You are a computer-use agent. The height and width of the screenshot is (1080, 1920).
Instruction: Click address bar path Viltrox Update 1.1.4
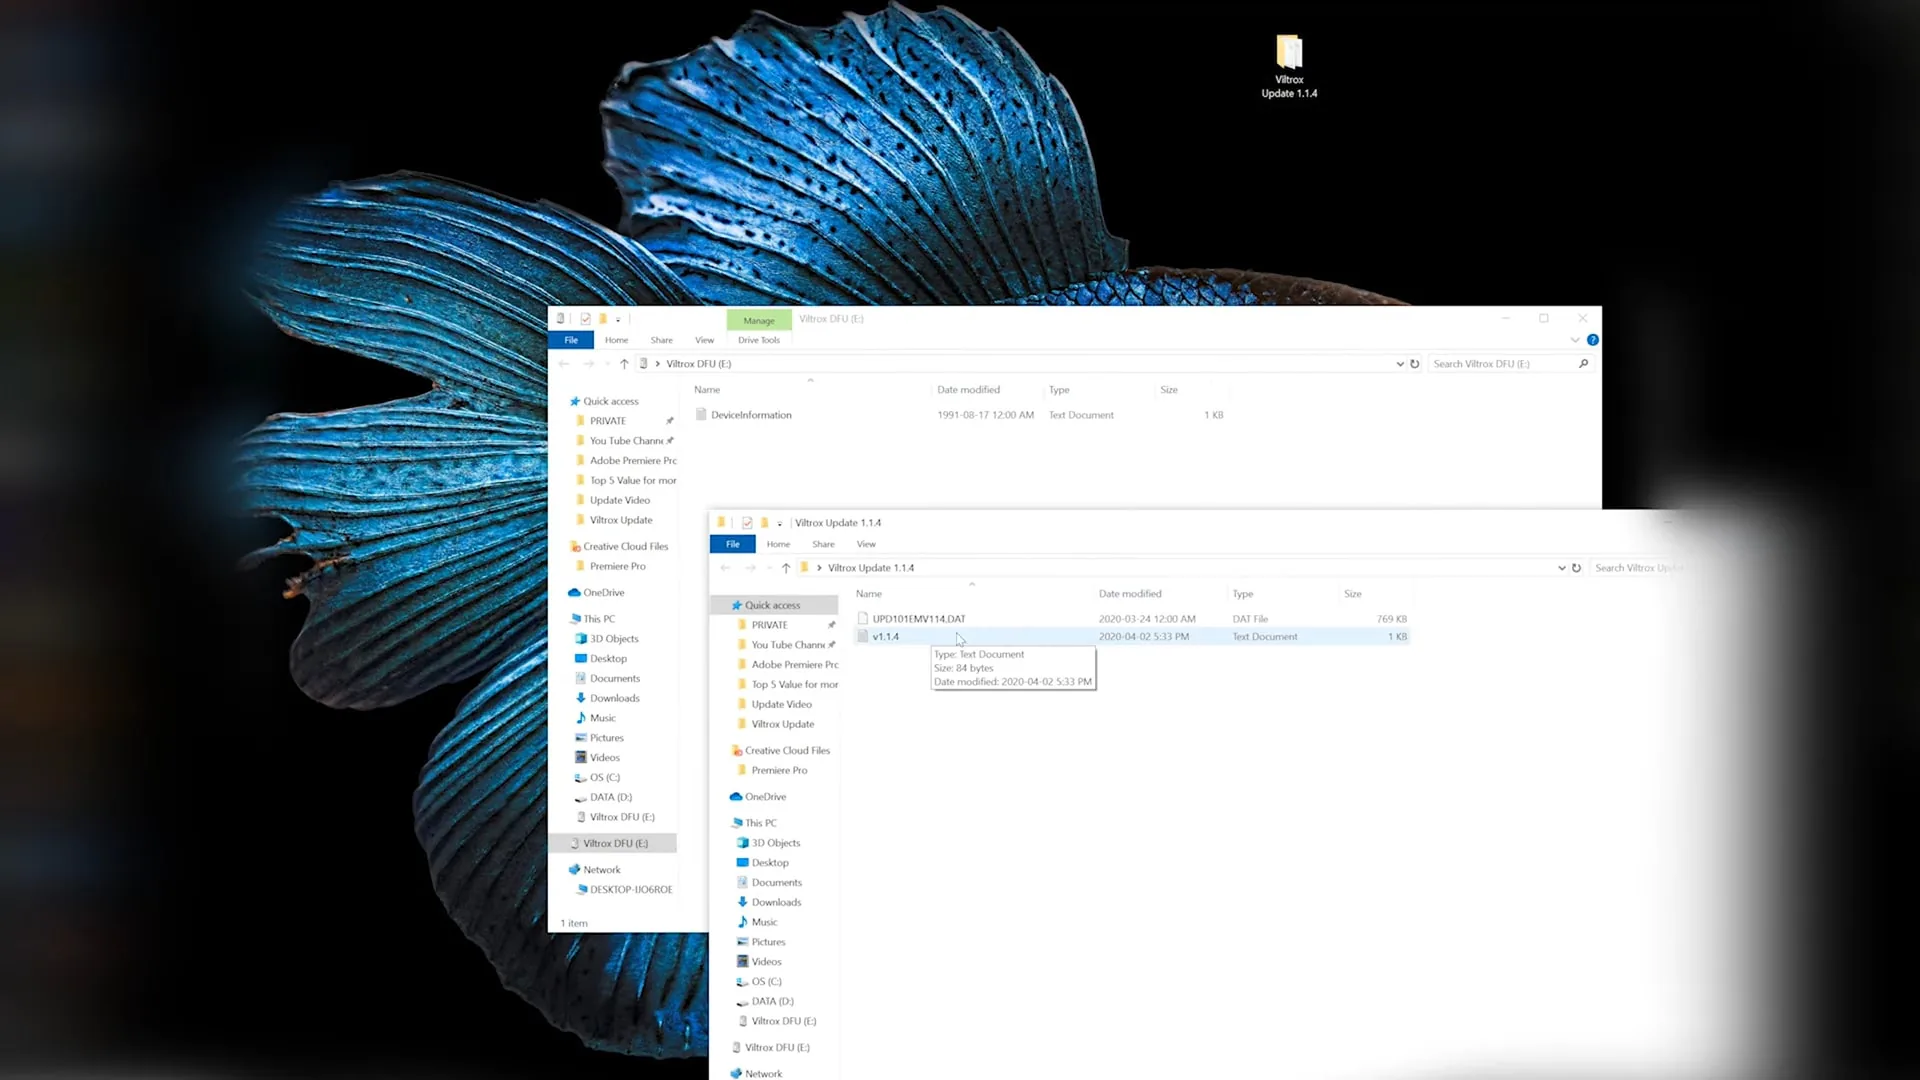(871, 568)
